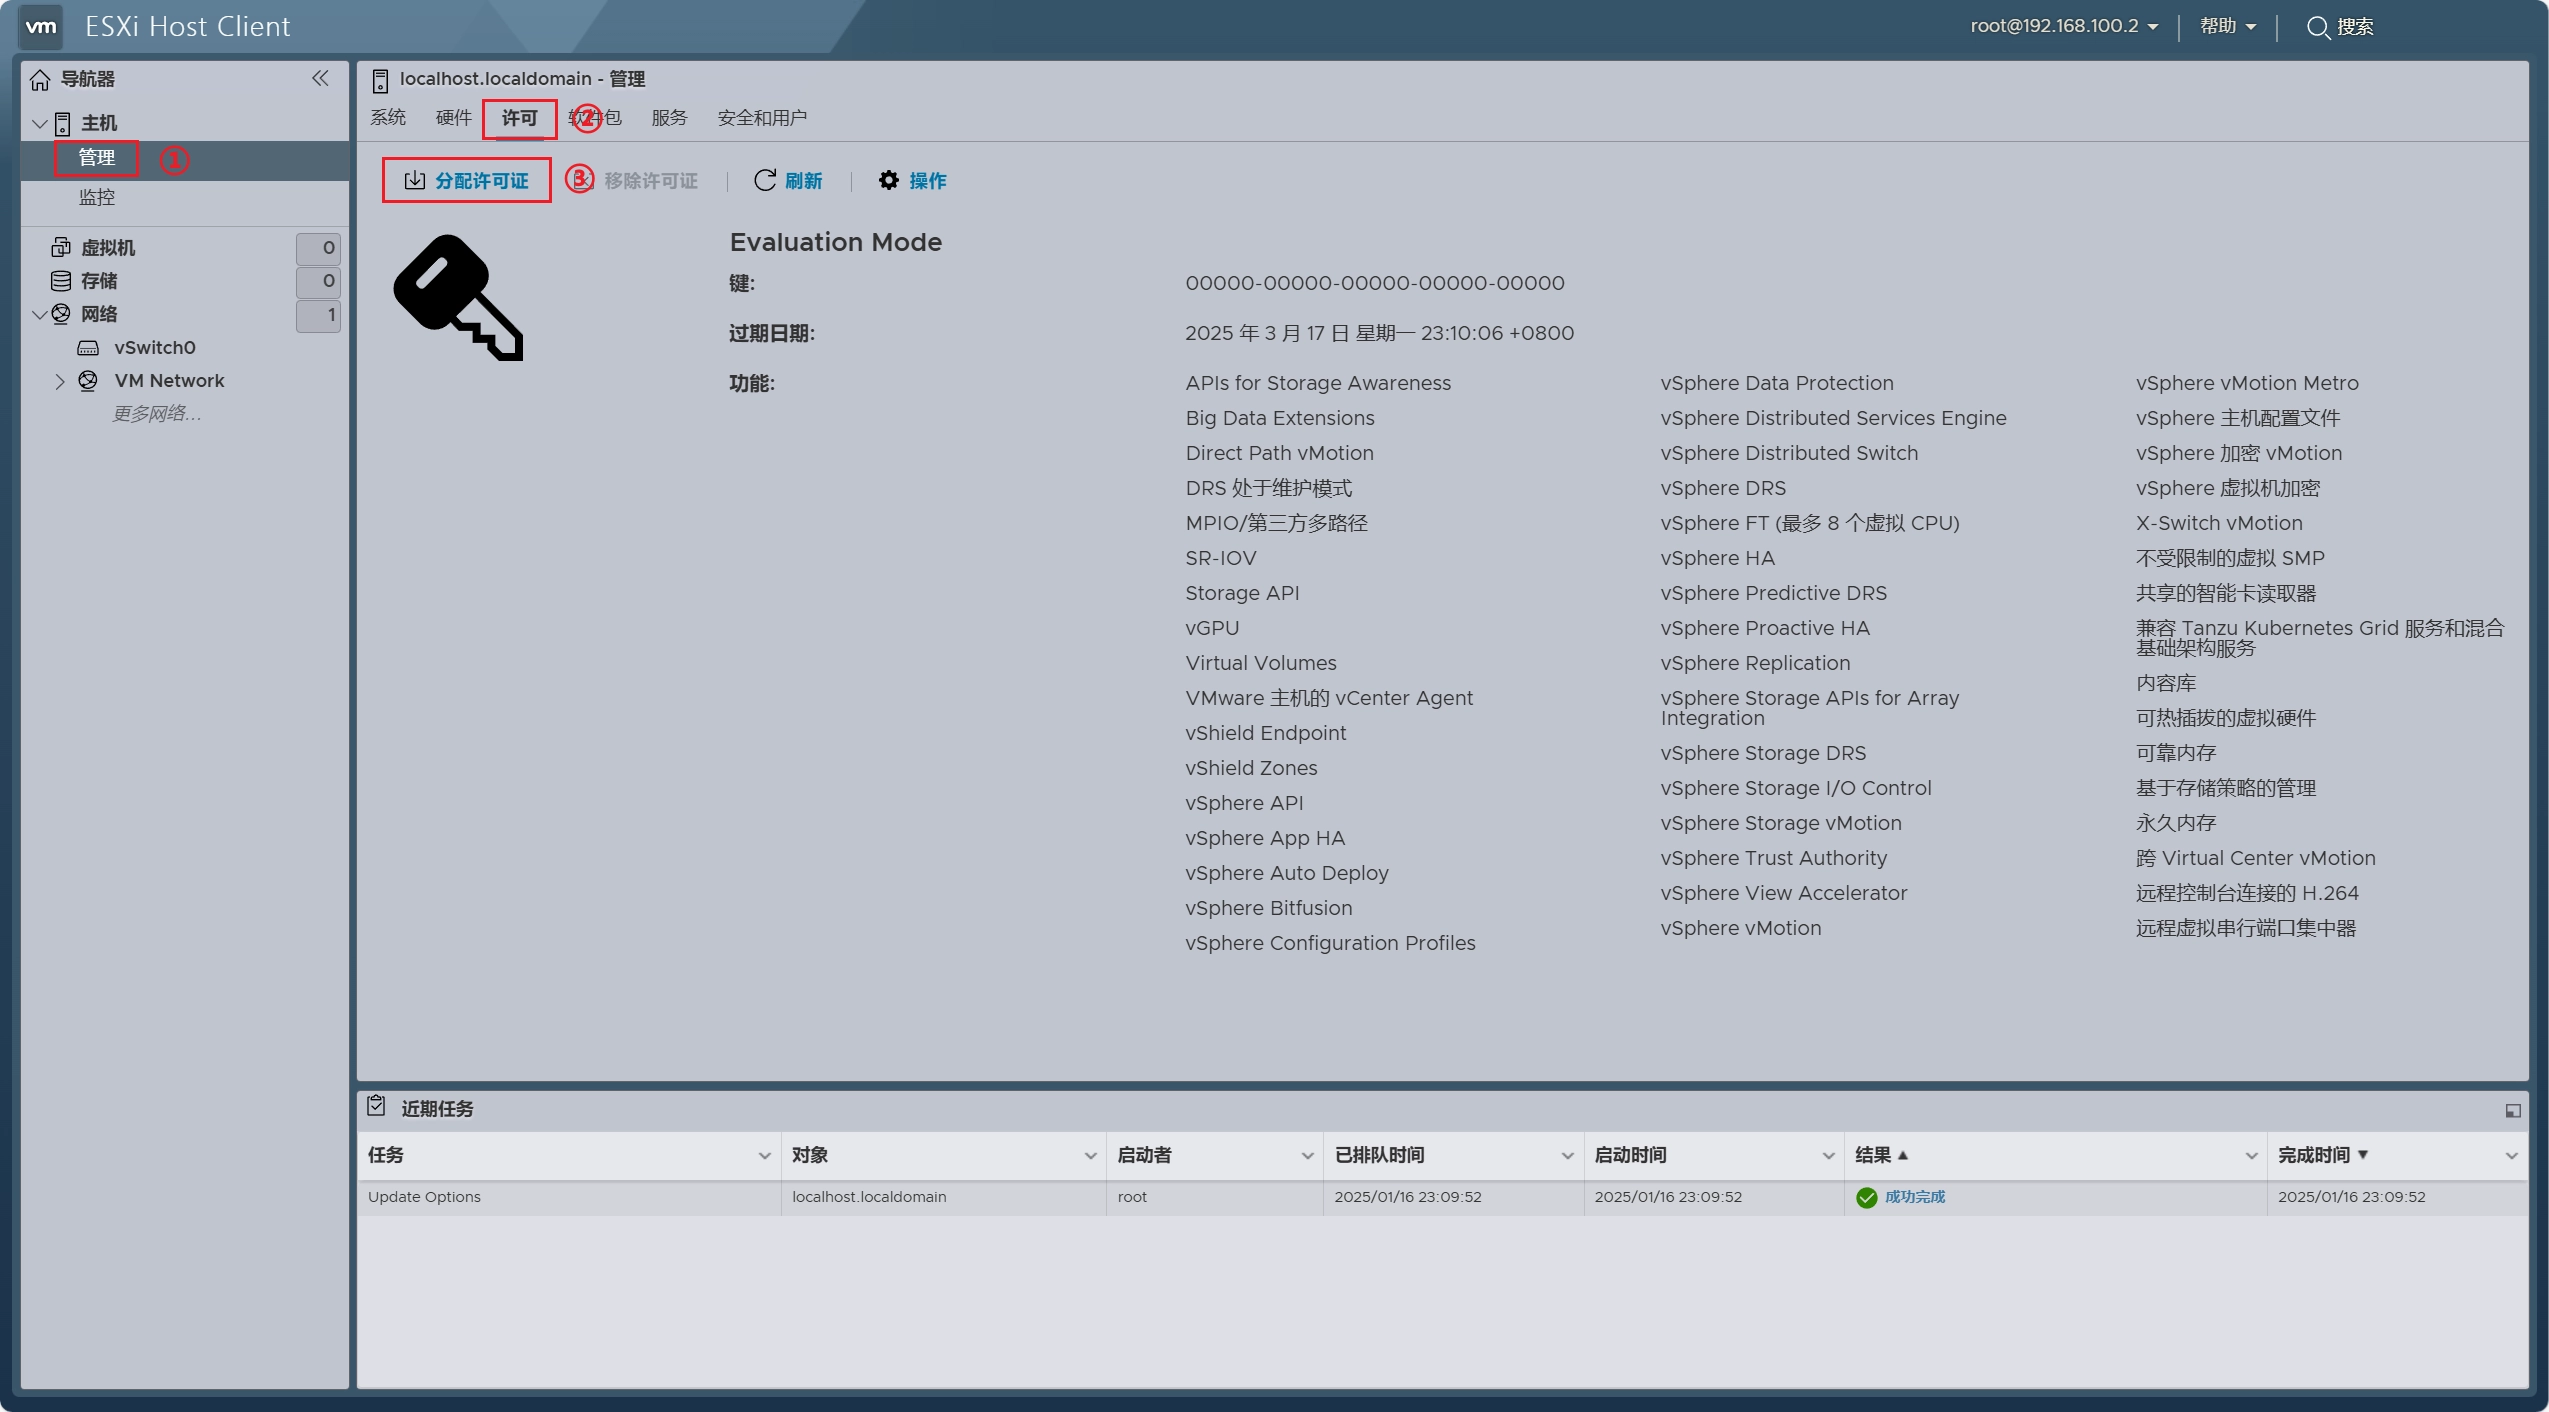Click the 刷新 refresh icon
Viewport: 2549px width, 1412px height.
(x=765, y=180)
